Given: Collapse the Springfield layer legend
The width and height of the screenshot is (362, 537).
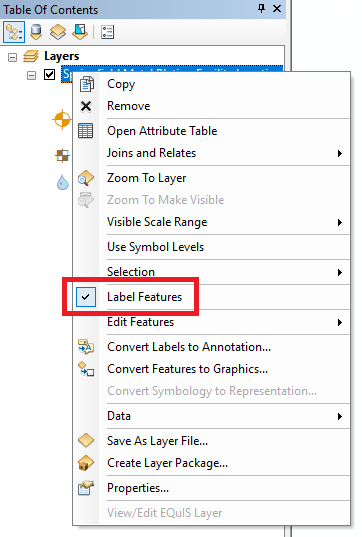Looking at the screenshot, I should [x=31, y=75].
